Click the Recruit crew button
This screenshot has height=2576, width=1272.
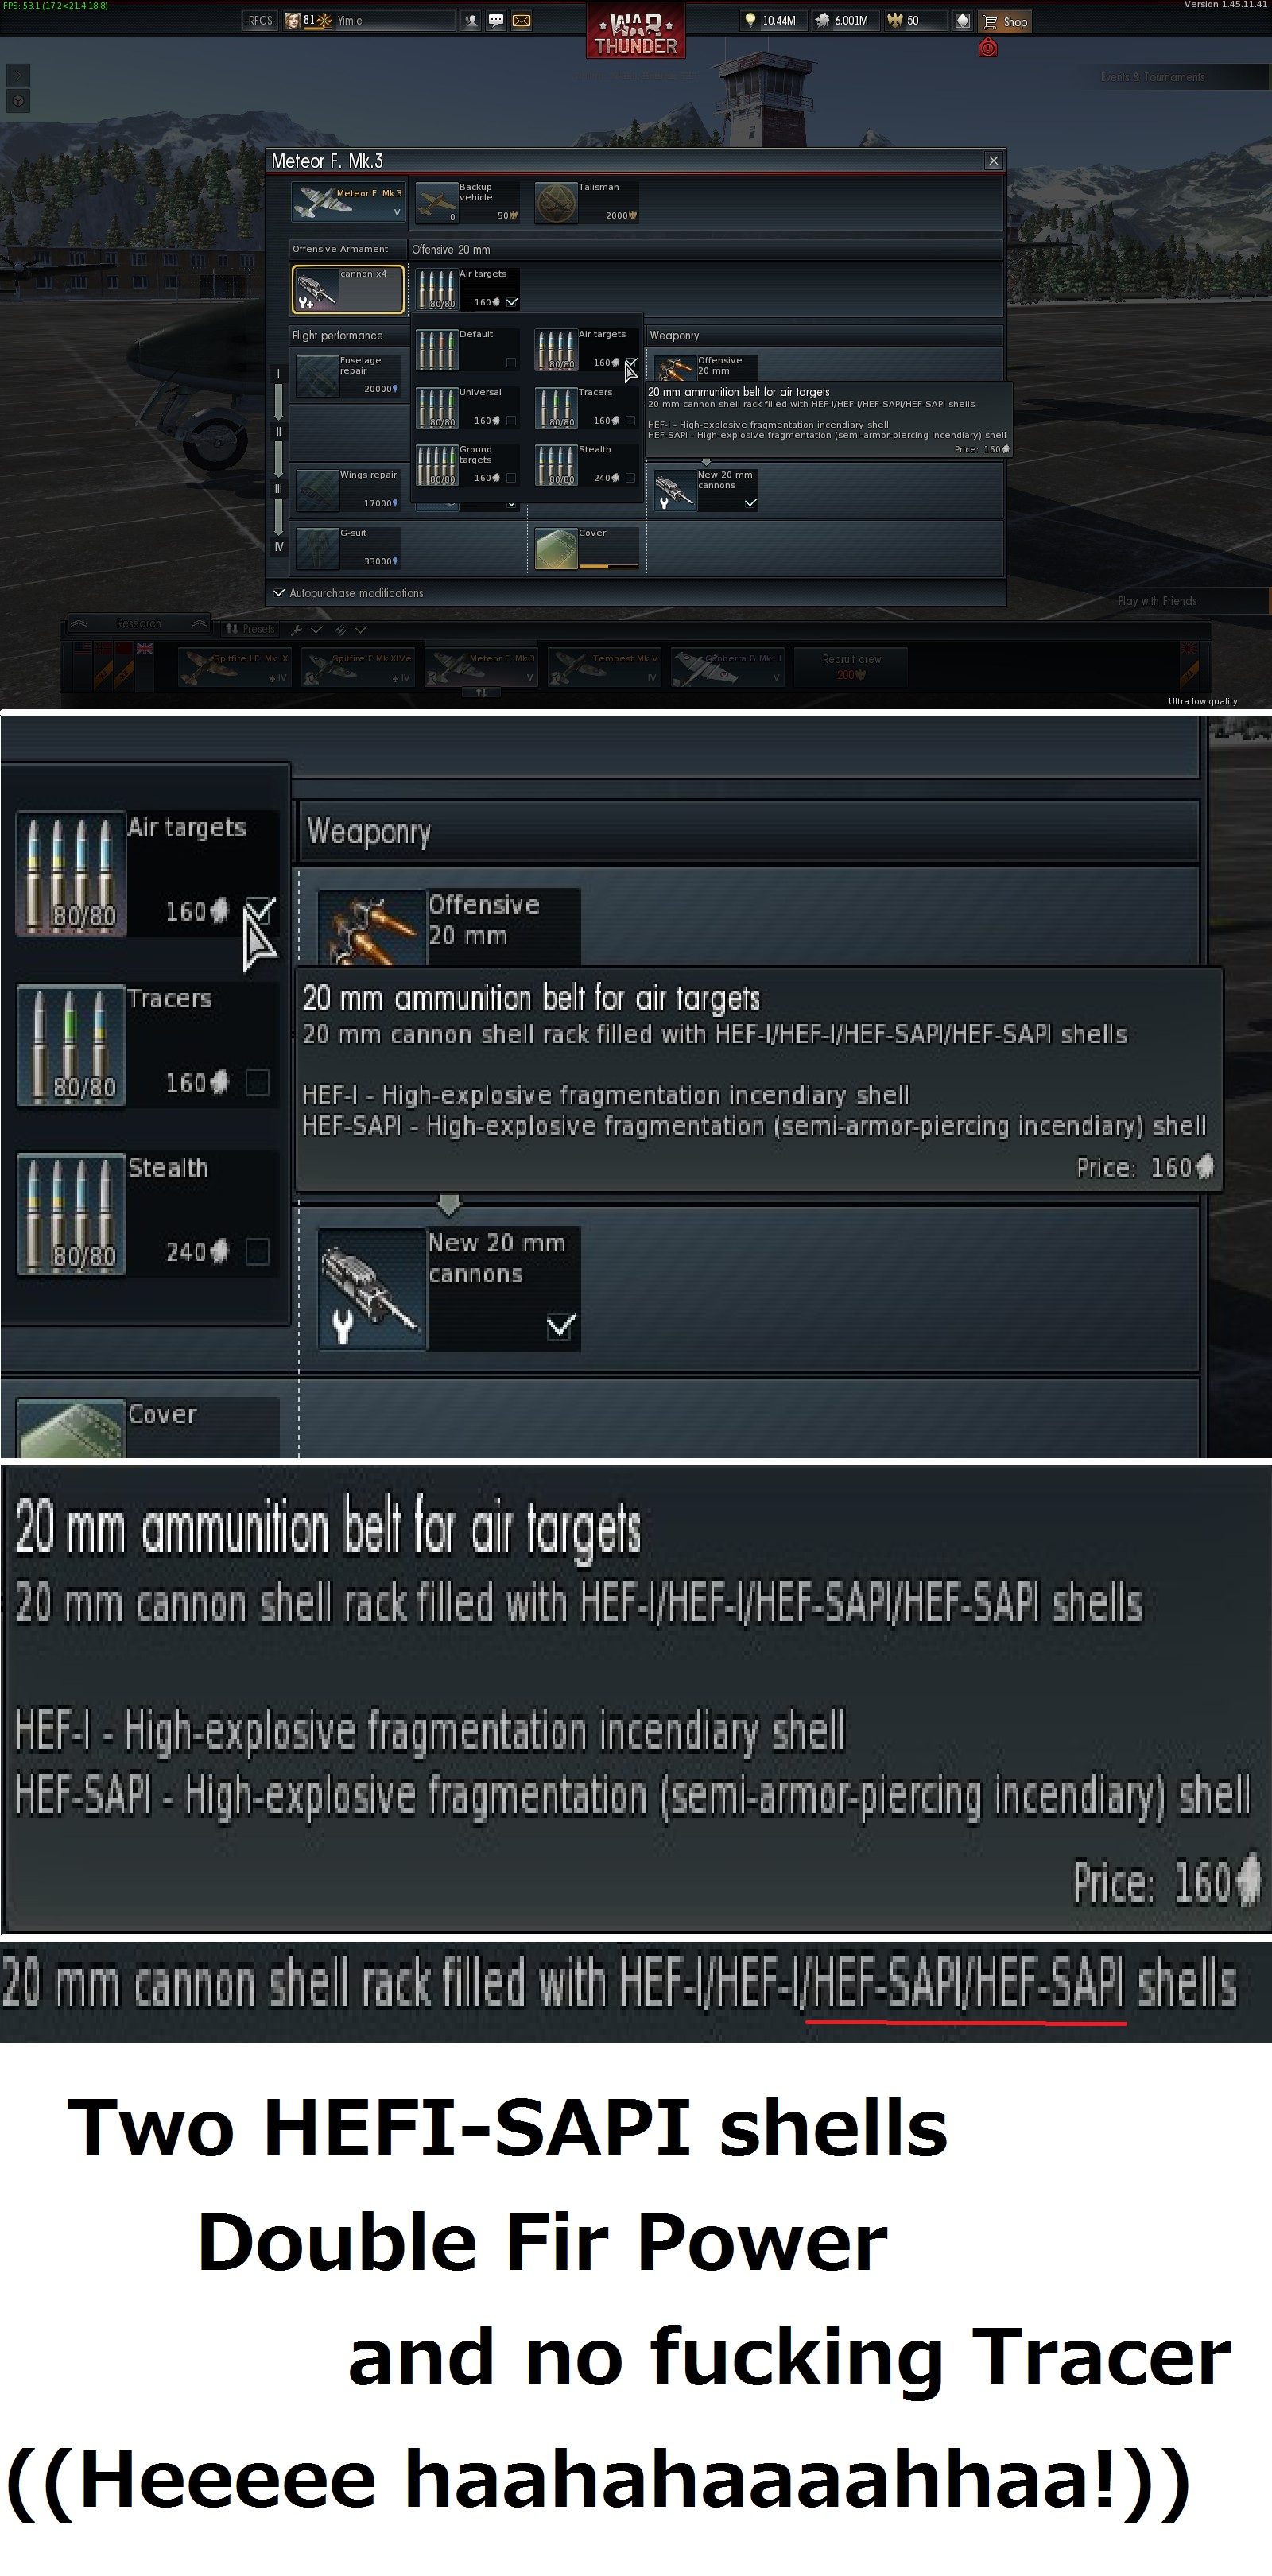pyautogui.click(x=851, y=666)
